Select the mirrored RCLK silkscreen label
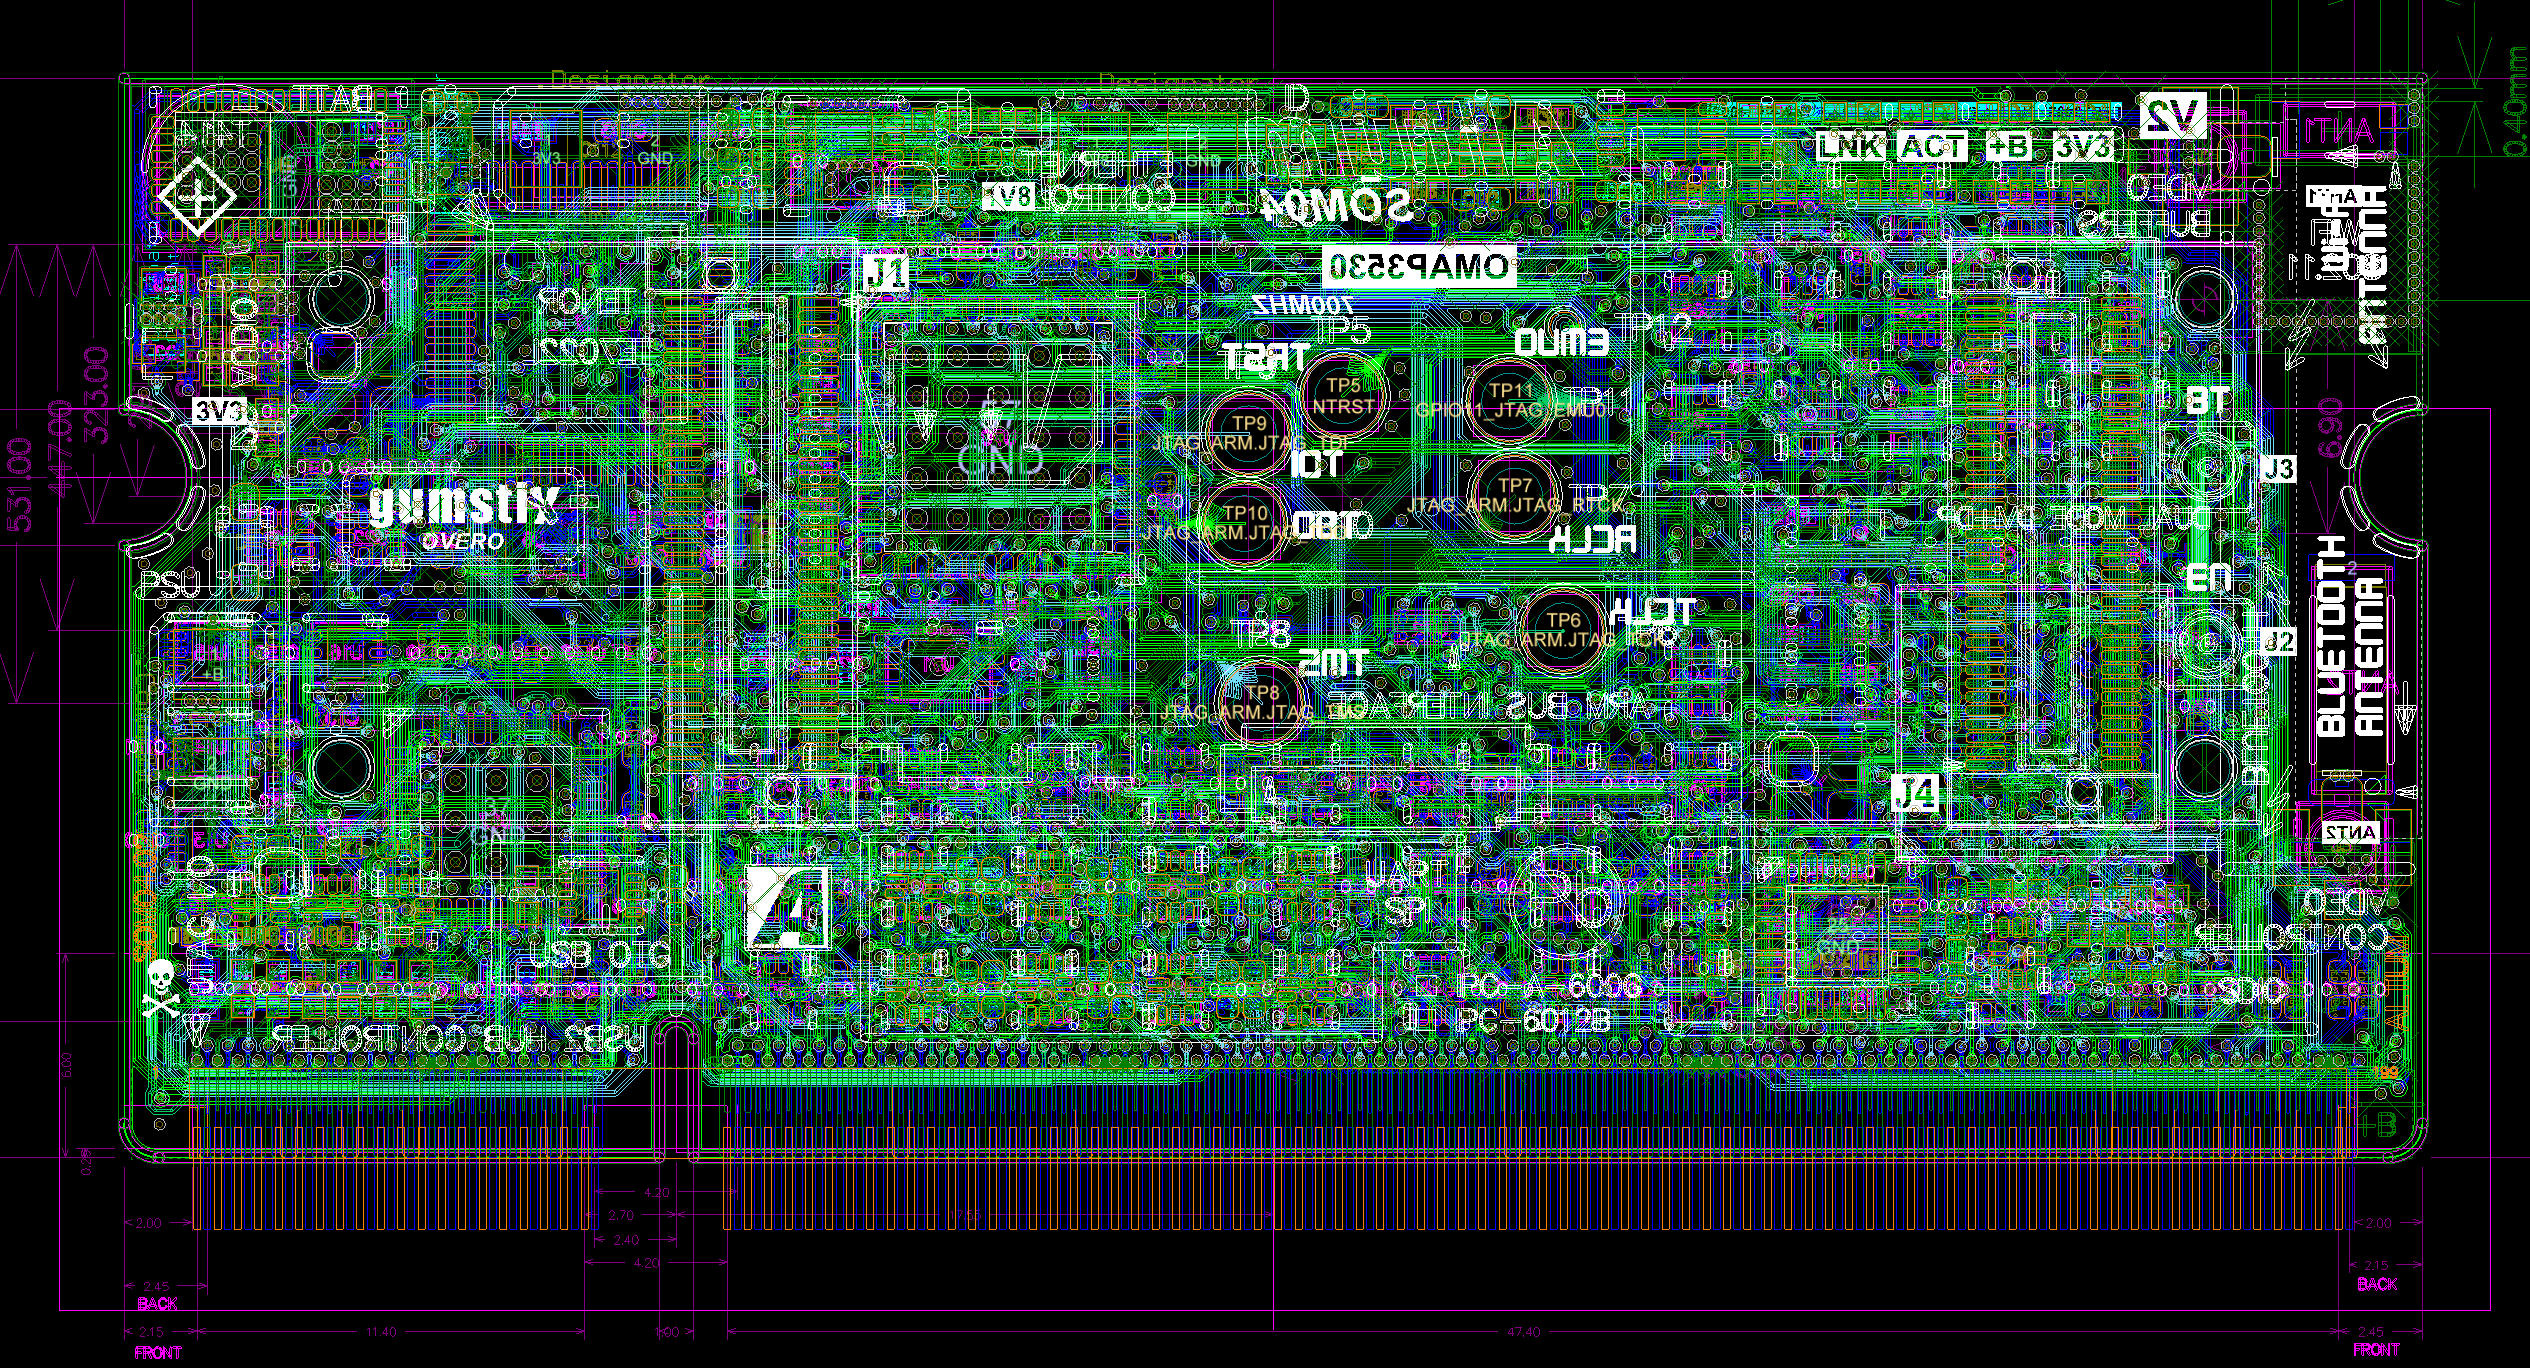 click(x=1593, y=540)
